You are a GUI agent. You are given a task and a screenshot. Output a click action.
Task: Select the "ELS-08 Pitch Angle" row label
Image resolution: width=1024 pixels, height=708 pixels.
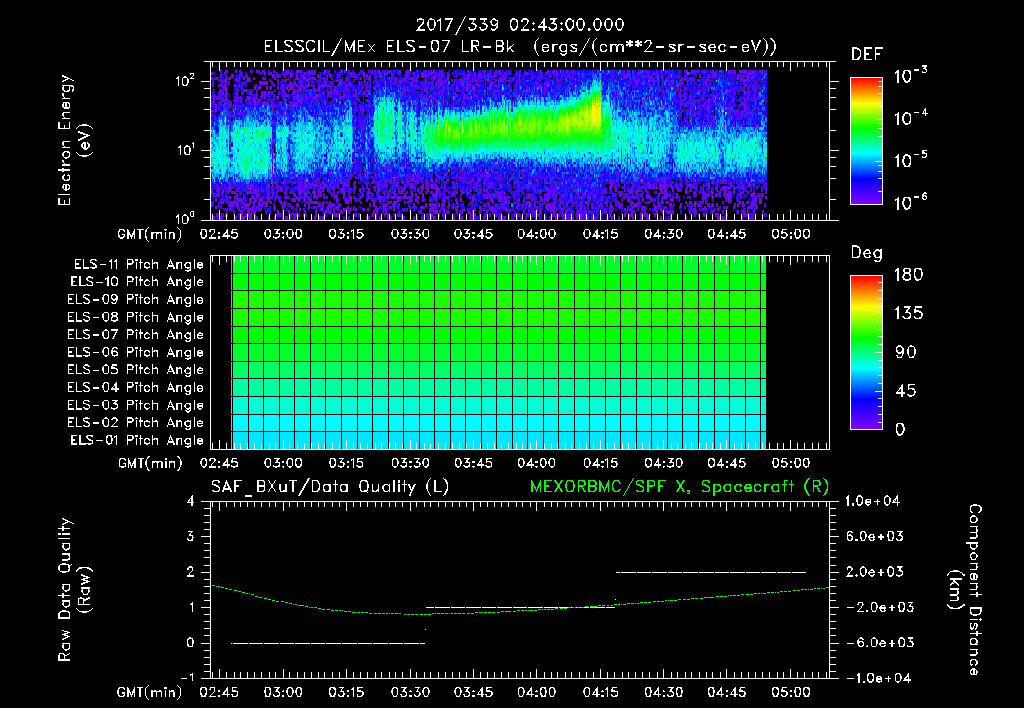click(x=136, y=317)
